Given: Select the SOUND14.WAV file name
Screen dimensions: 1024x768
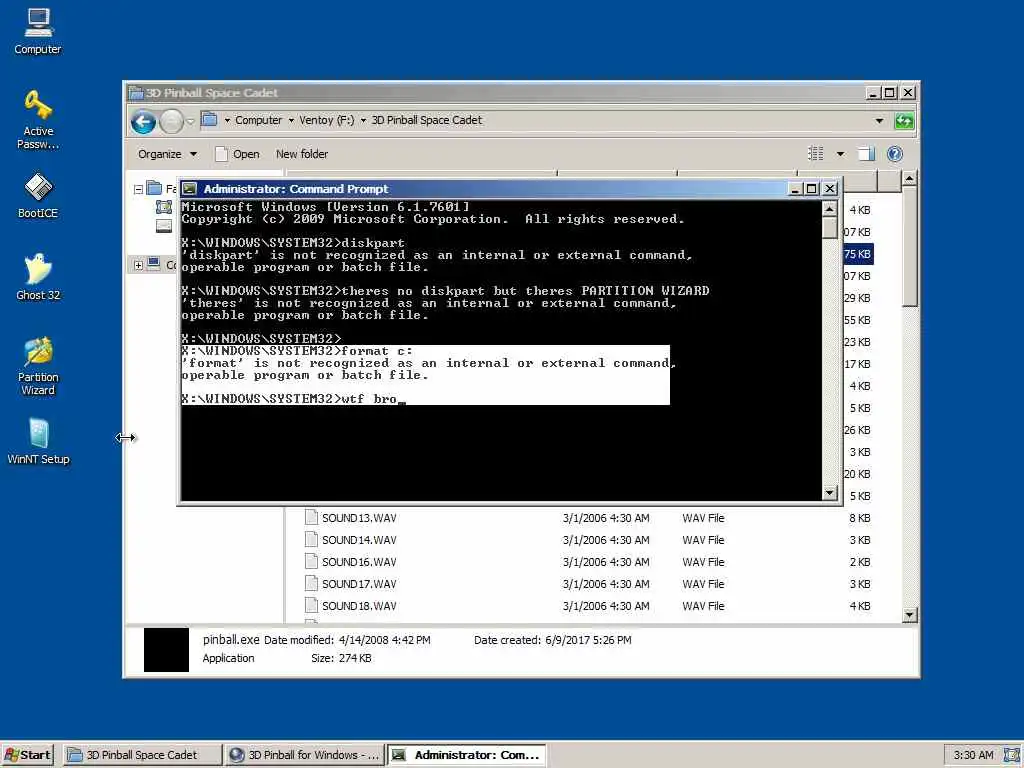Looking at the screenshot, I should tap(359, 540).
